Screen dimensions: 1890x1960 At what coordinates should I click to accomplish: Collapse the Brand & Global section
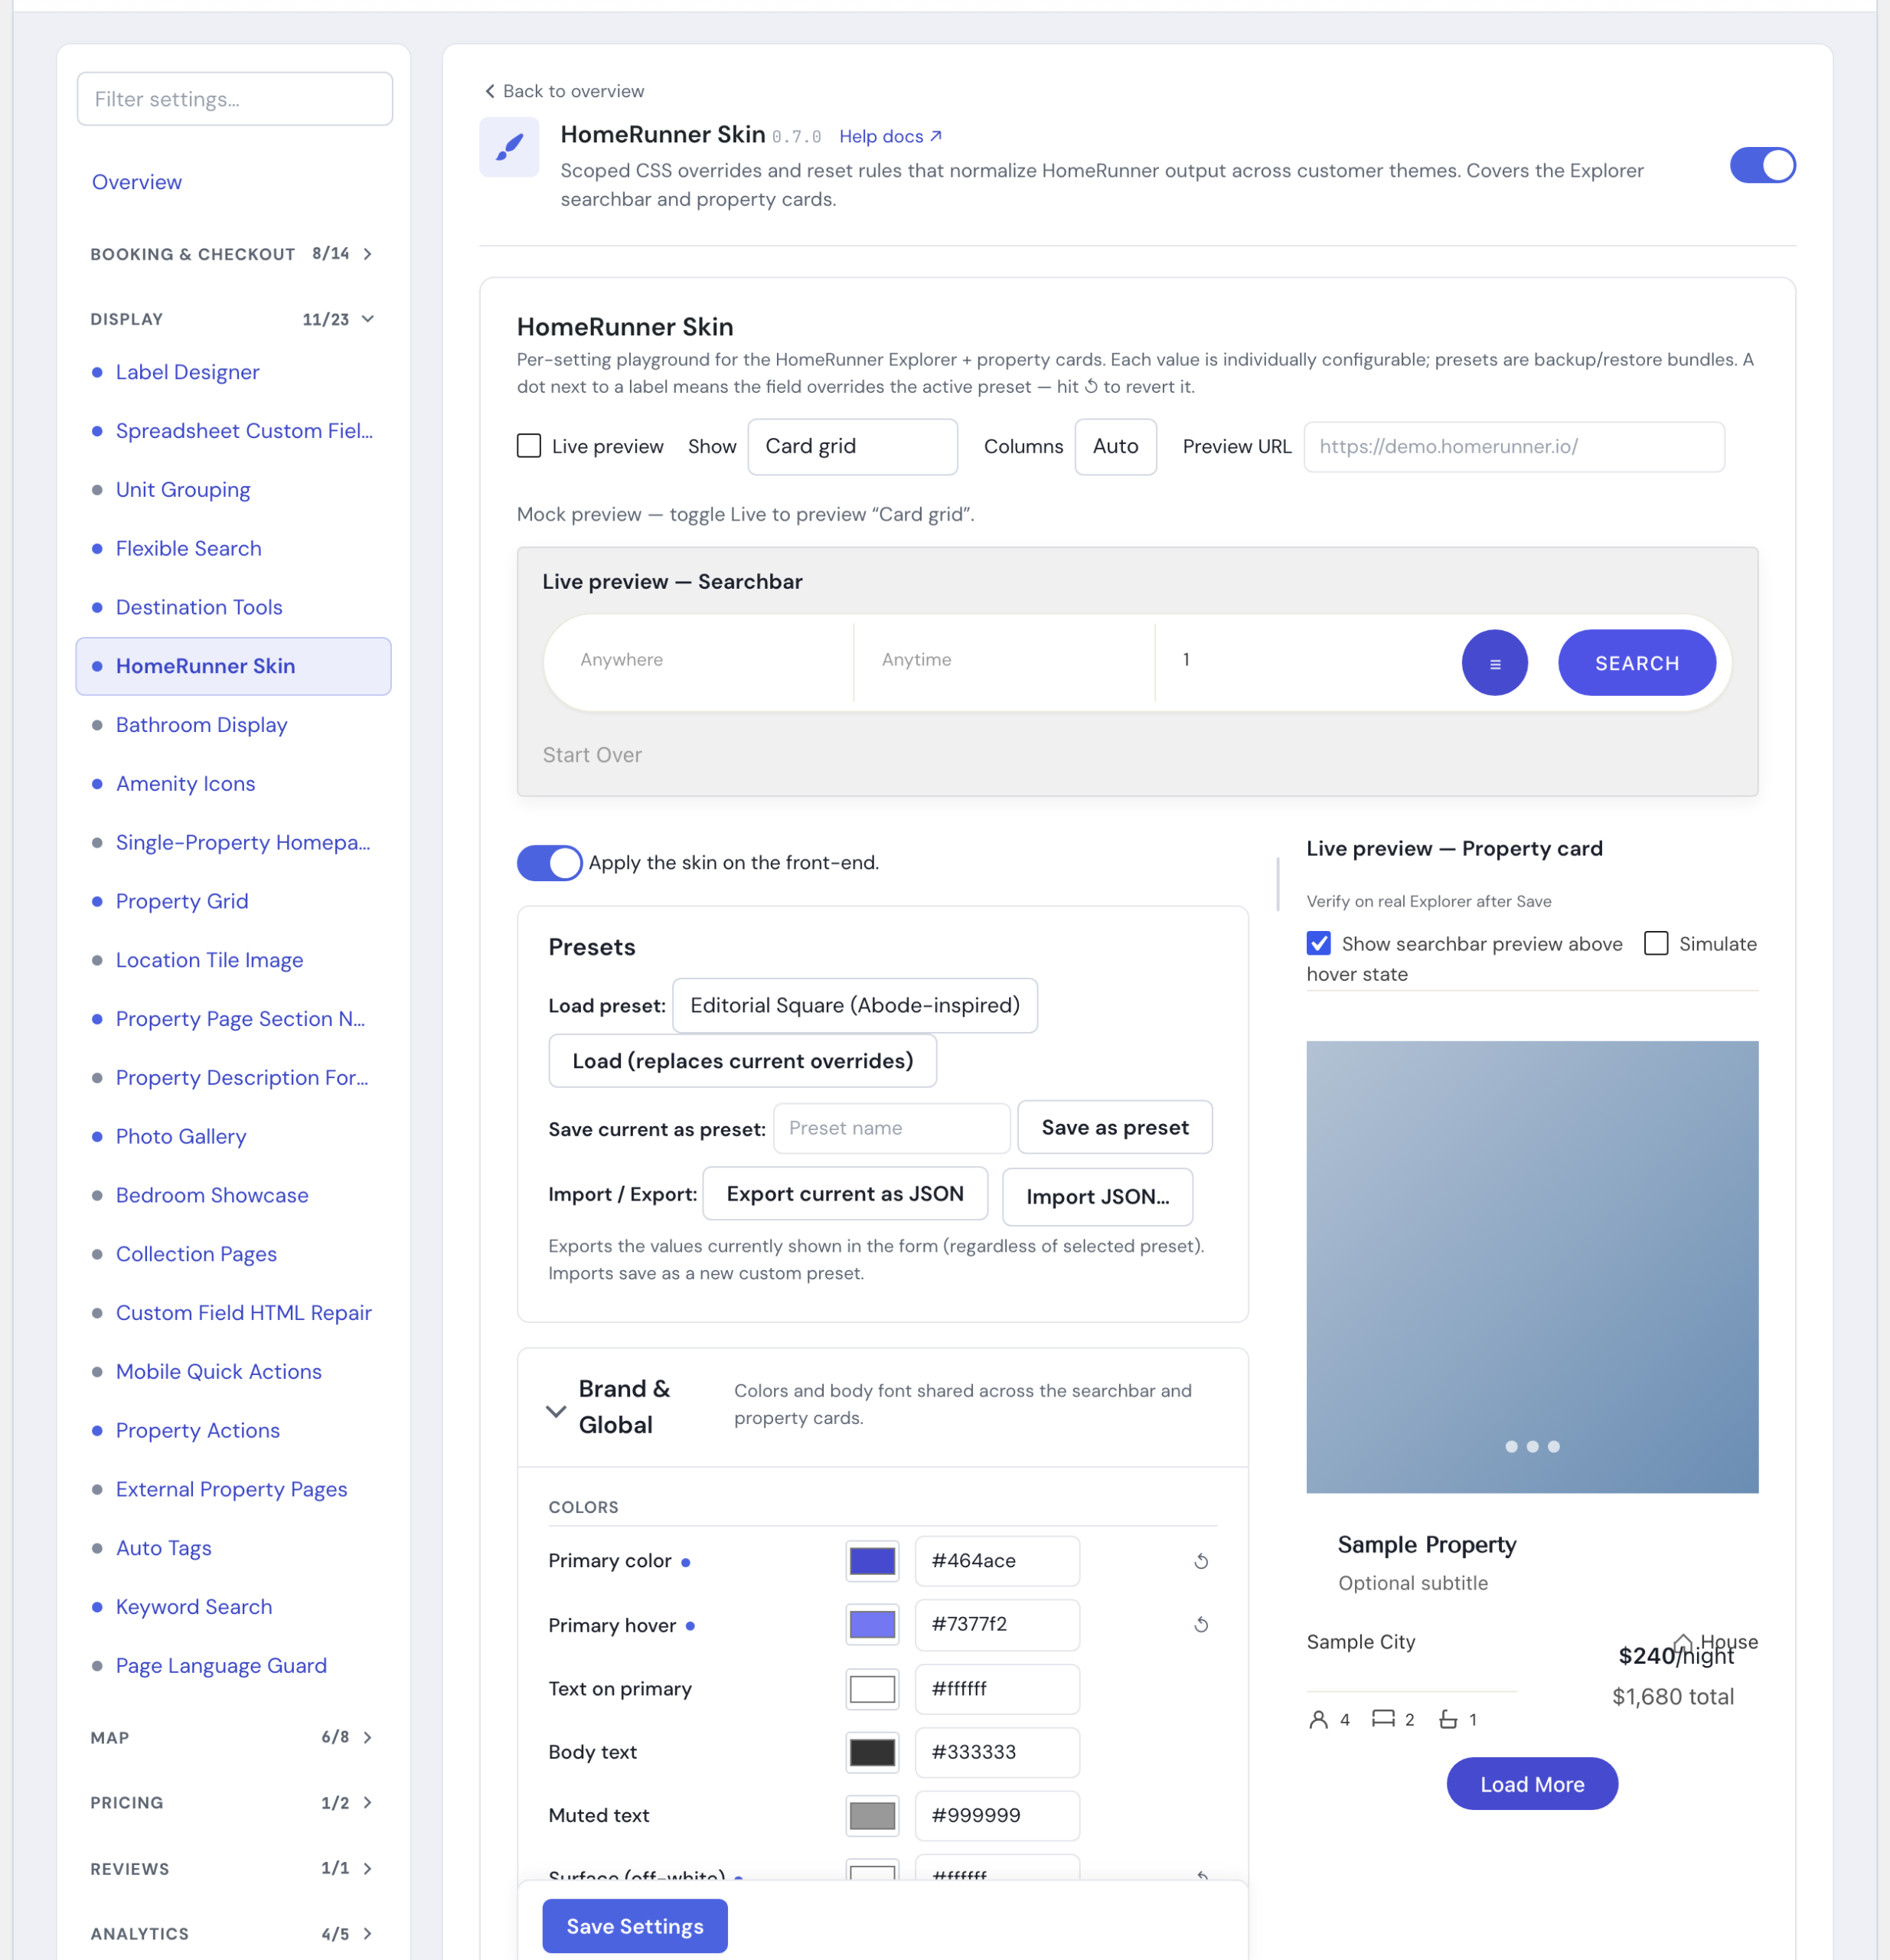(556, 1410)
